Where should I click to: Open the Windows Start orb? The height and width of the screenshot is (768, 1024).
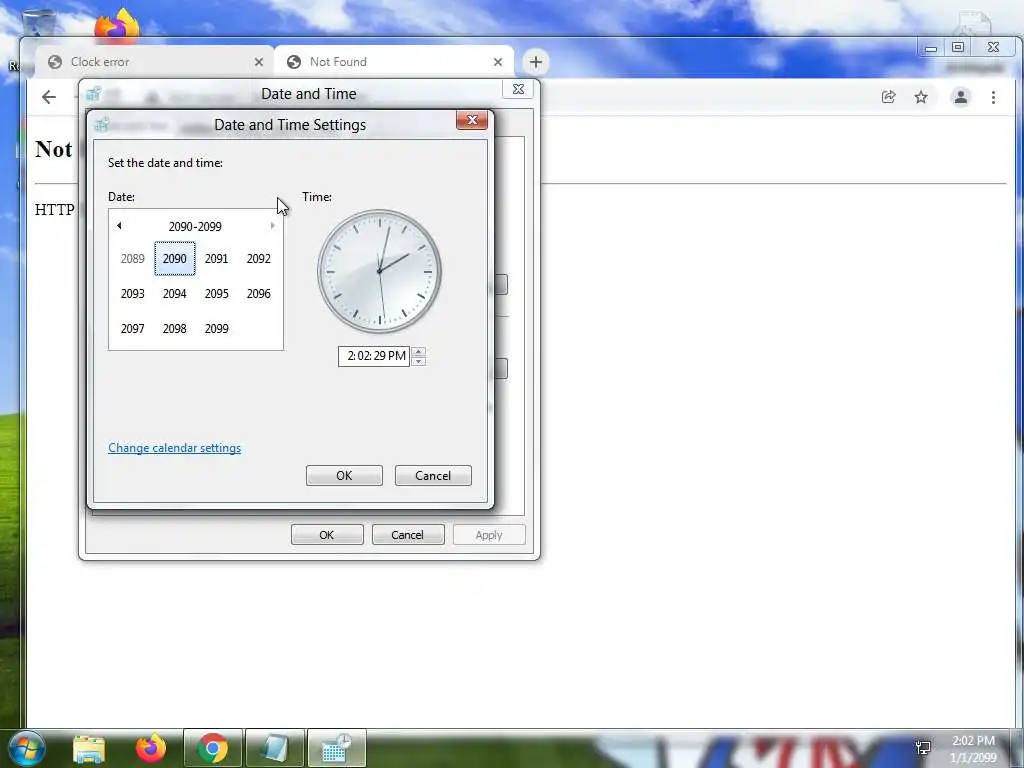[26, 748]
